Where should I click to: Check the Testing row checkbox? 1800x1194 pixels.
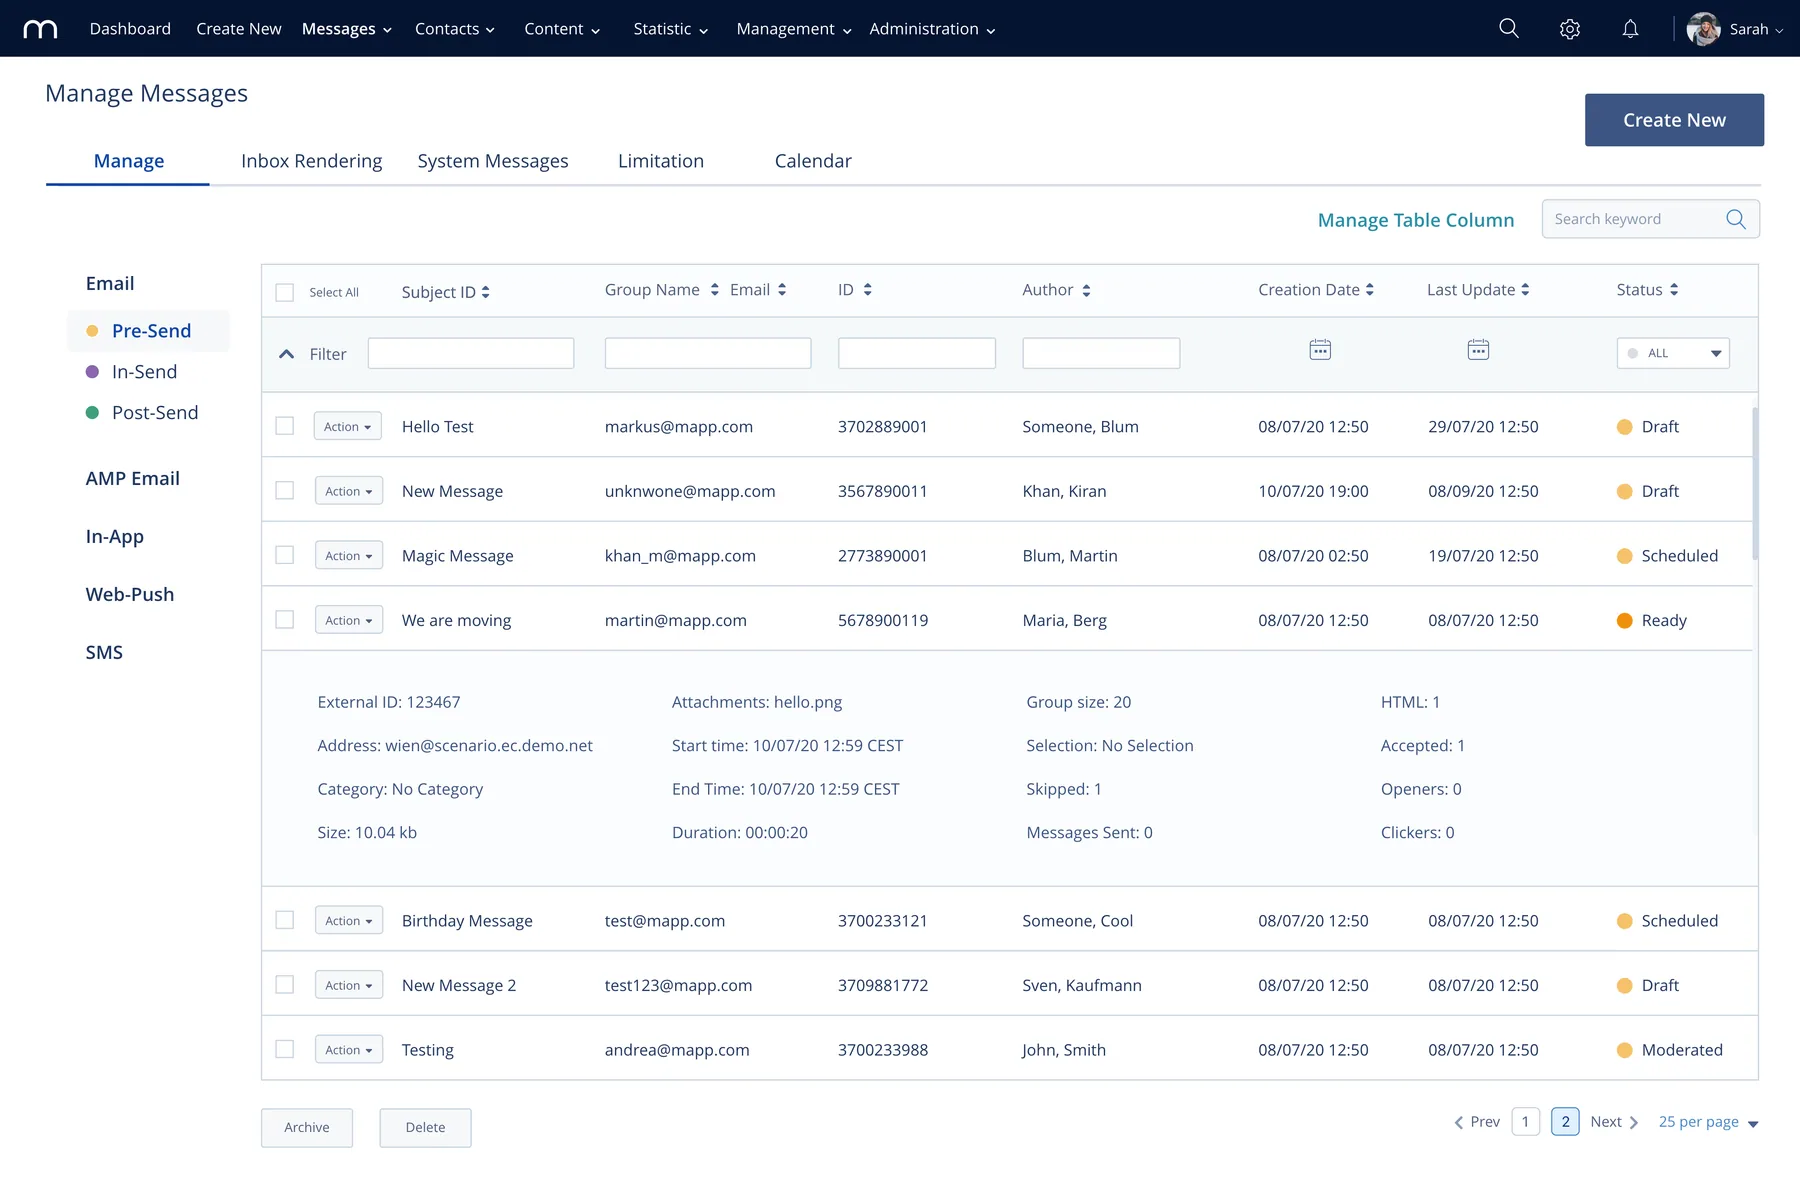coord(285,1049)
